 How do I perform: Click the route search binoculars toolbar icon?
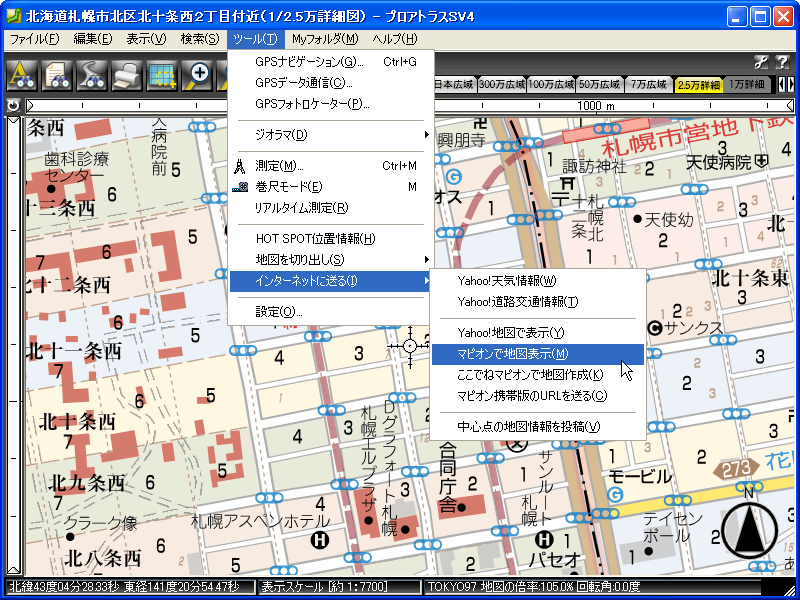(91, 76)
